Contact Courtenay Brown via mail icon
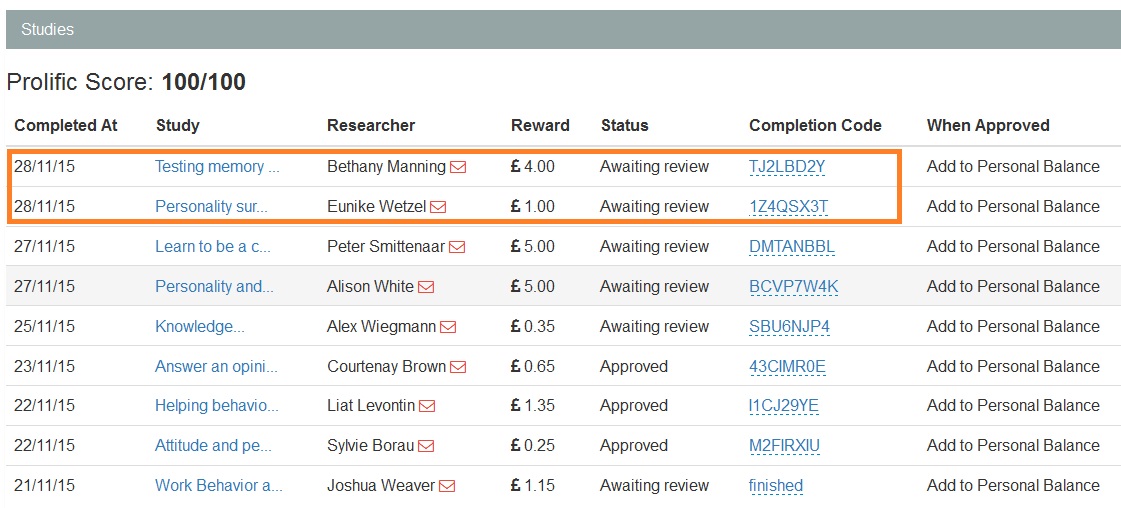 tap(458, 367)
